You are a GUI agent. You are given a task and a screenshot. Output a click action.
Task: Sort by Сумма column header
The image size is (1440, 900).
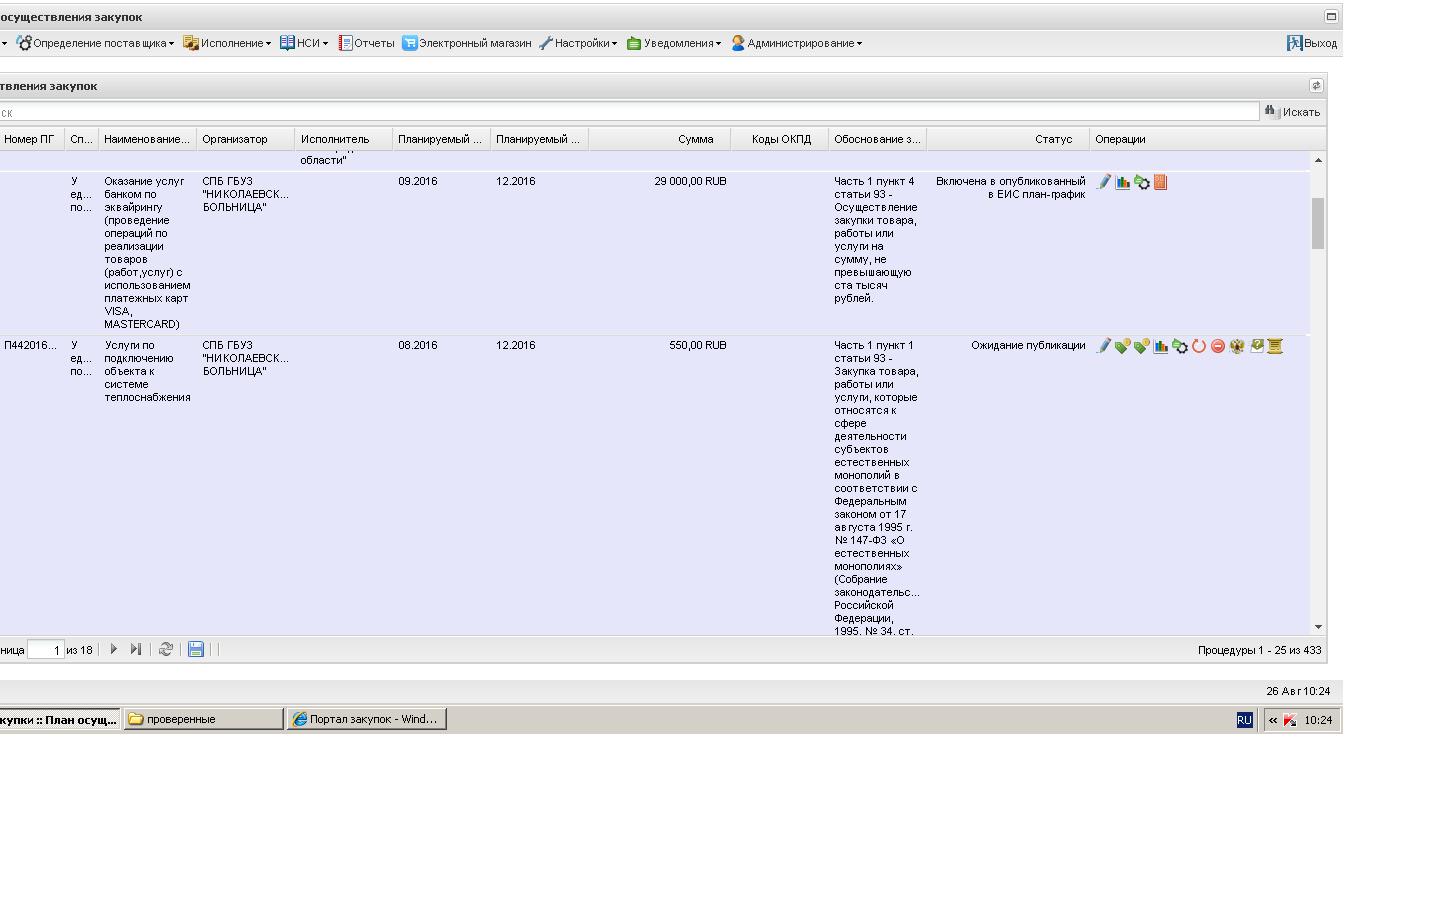click(x=659, y=139)
